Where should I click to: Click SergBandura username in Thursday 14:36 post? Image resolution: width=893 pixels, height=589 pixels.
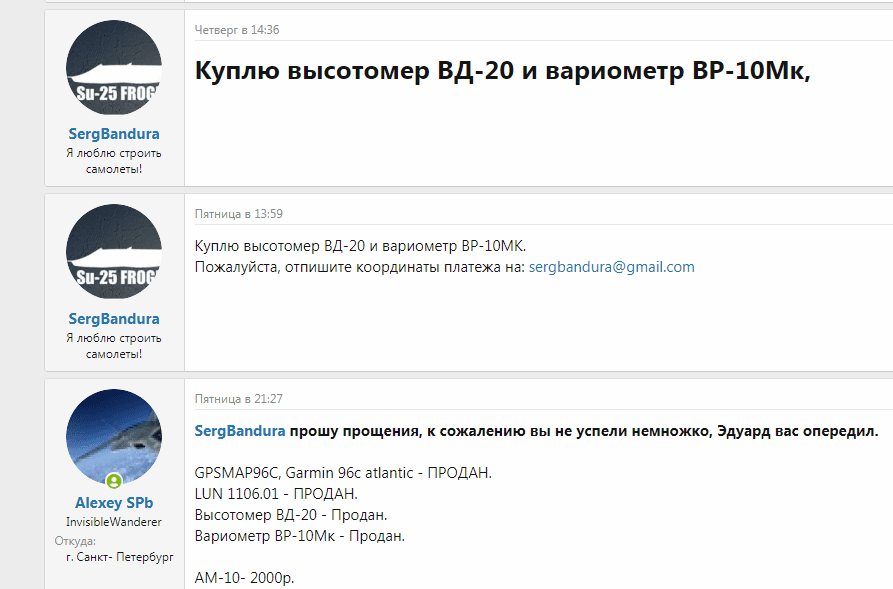click(114, 134)
